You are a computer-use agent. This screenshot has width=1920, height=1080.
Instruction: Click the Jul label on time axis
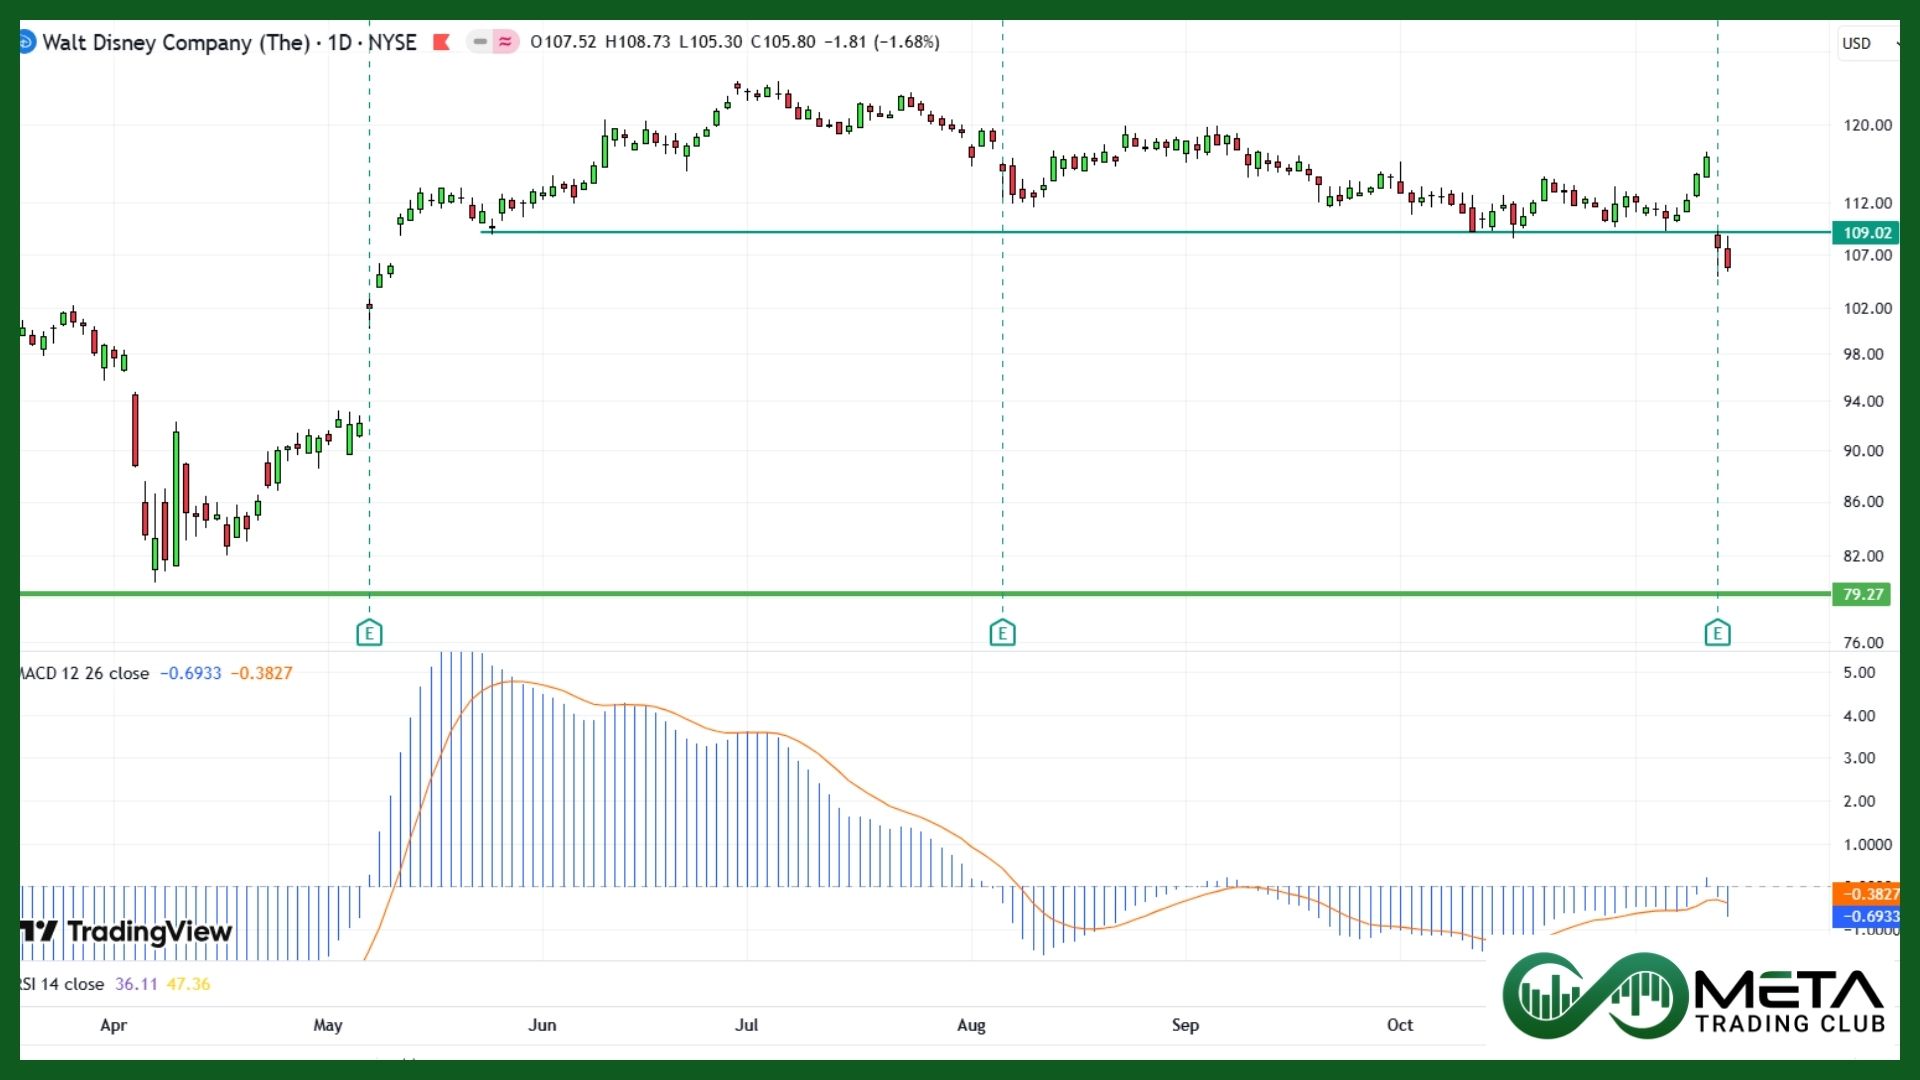click(x=746, y=1025)
